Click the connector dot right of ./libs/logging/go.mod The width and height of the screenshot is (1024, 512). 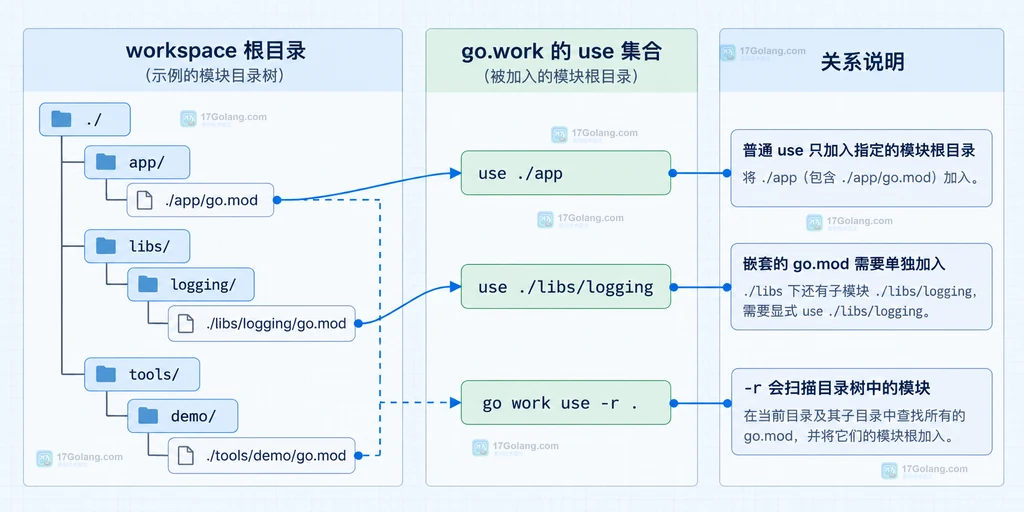click(358, 323)
